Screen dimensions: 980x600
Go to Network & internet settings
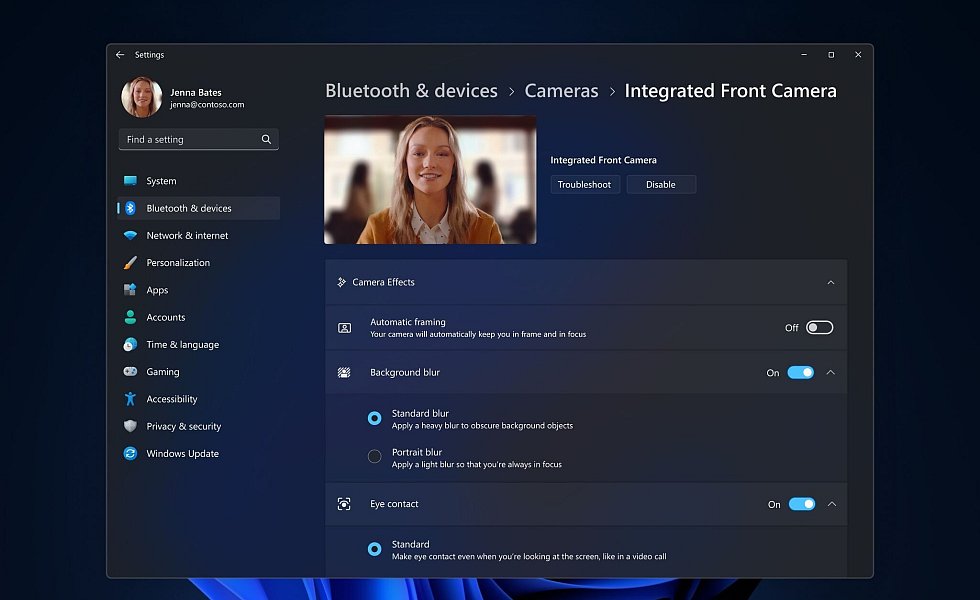tap(199, 236)
